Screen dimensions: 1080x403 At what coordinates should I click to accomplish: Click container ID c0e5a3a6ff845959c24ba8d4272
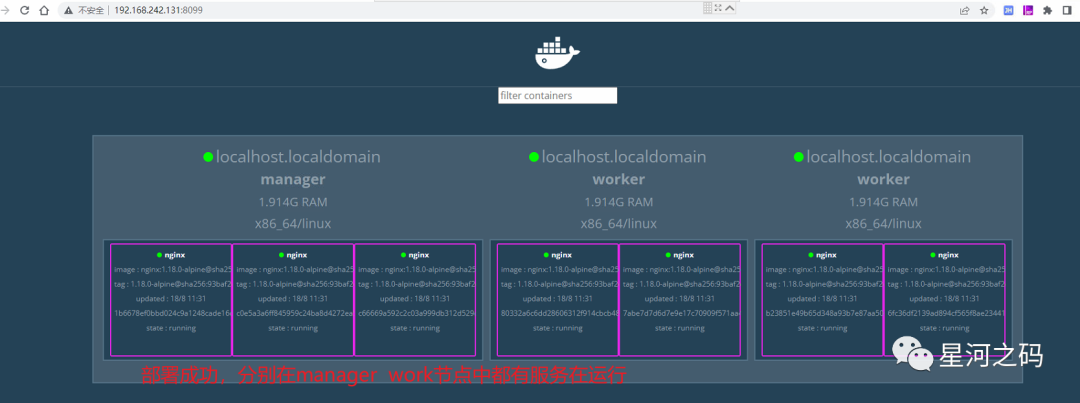click(x=293, y=313)
